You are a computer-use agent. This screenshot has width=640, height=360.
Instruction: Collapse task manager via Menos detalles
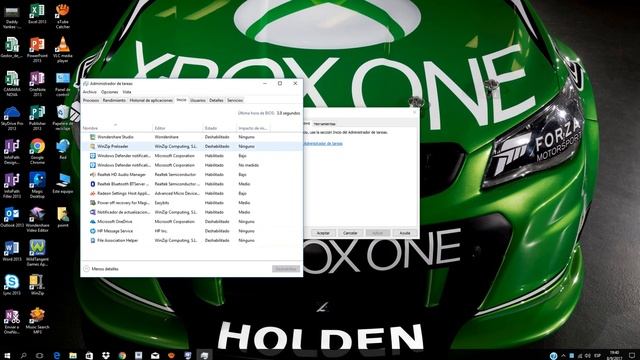pos(101,269)
